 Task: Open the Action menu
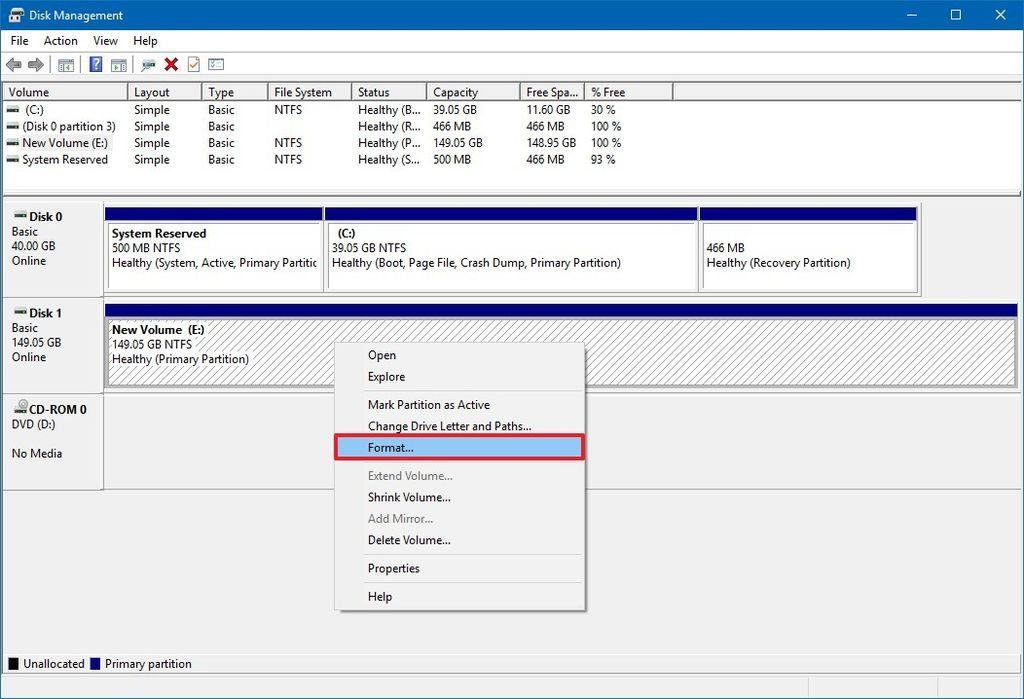coord(60,40)
